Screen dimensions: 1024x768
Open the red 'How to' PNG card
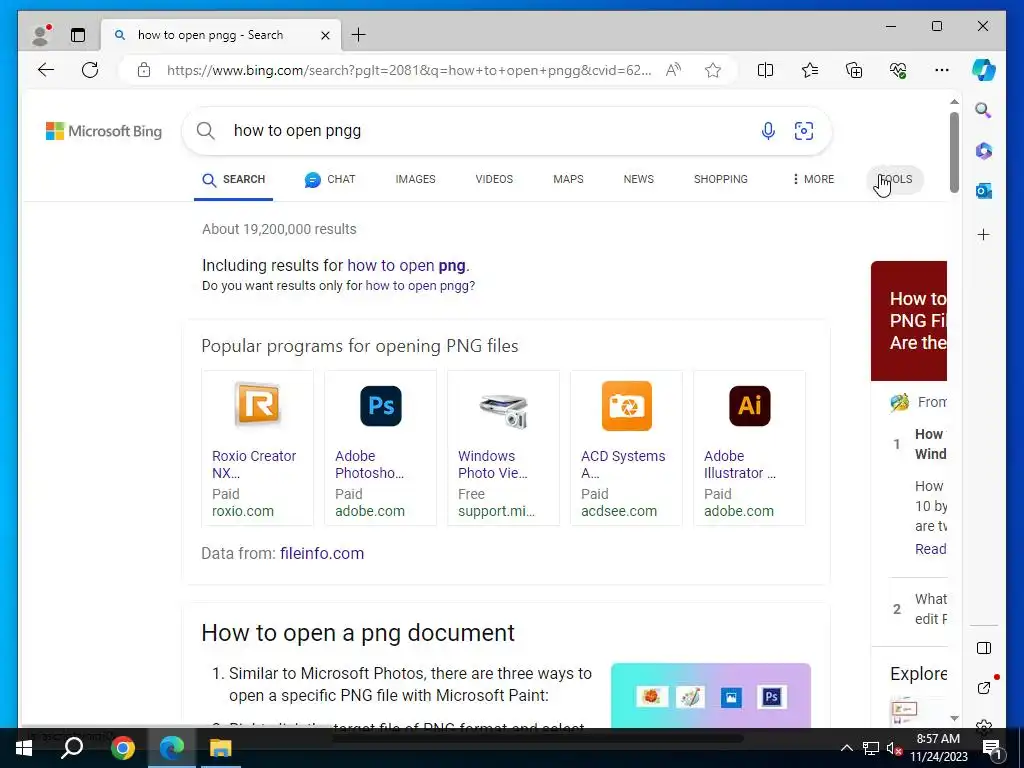(908, 321)
